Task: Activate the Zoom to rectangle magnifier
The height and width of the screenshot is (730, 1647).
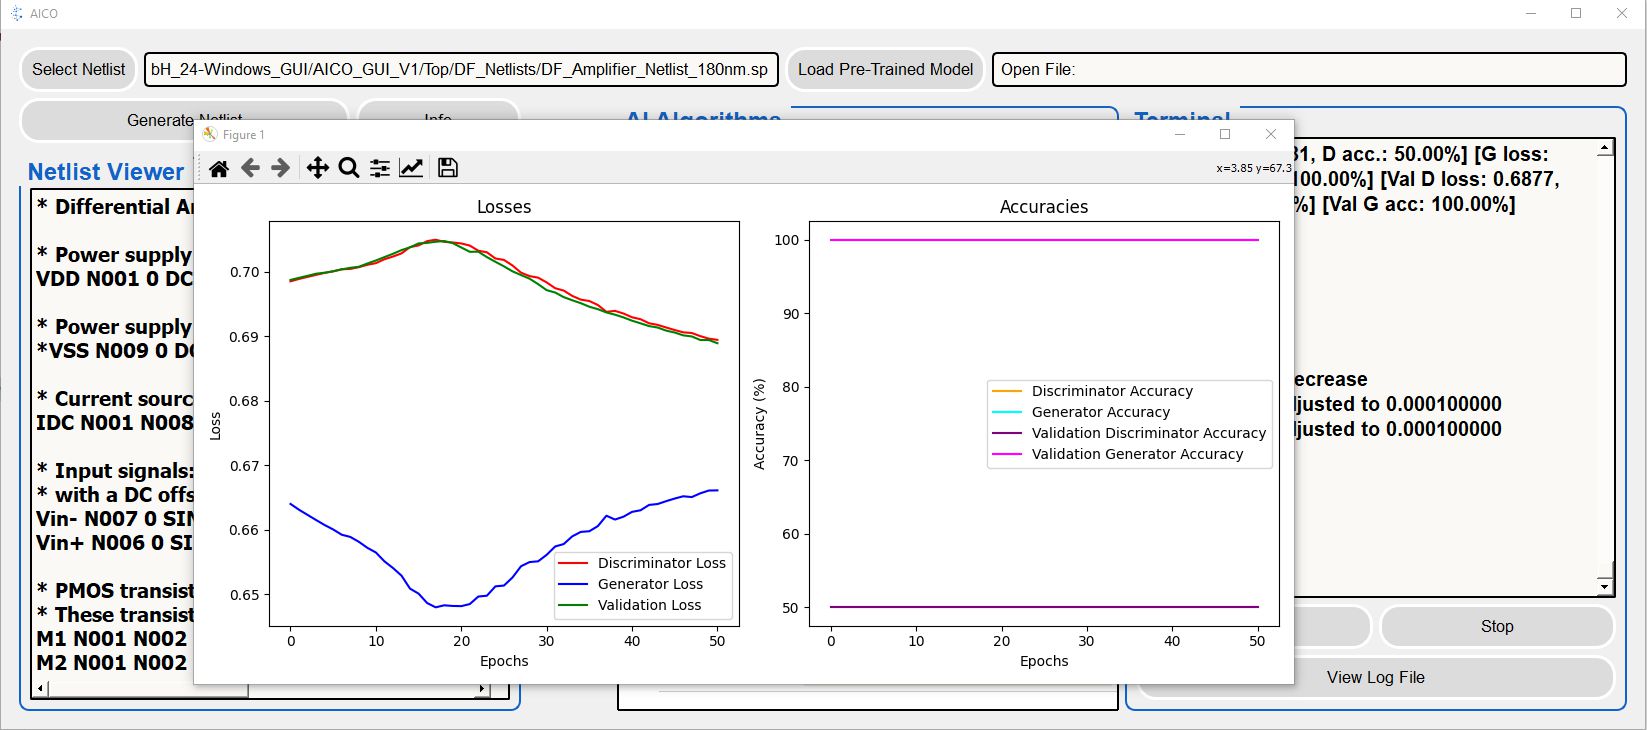Action: point(348,168)
